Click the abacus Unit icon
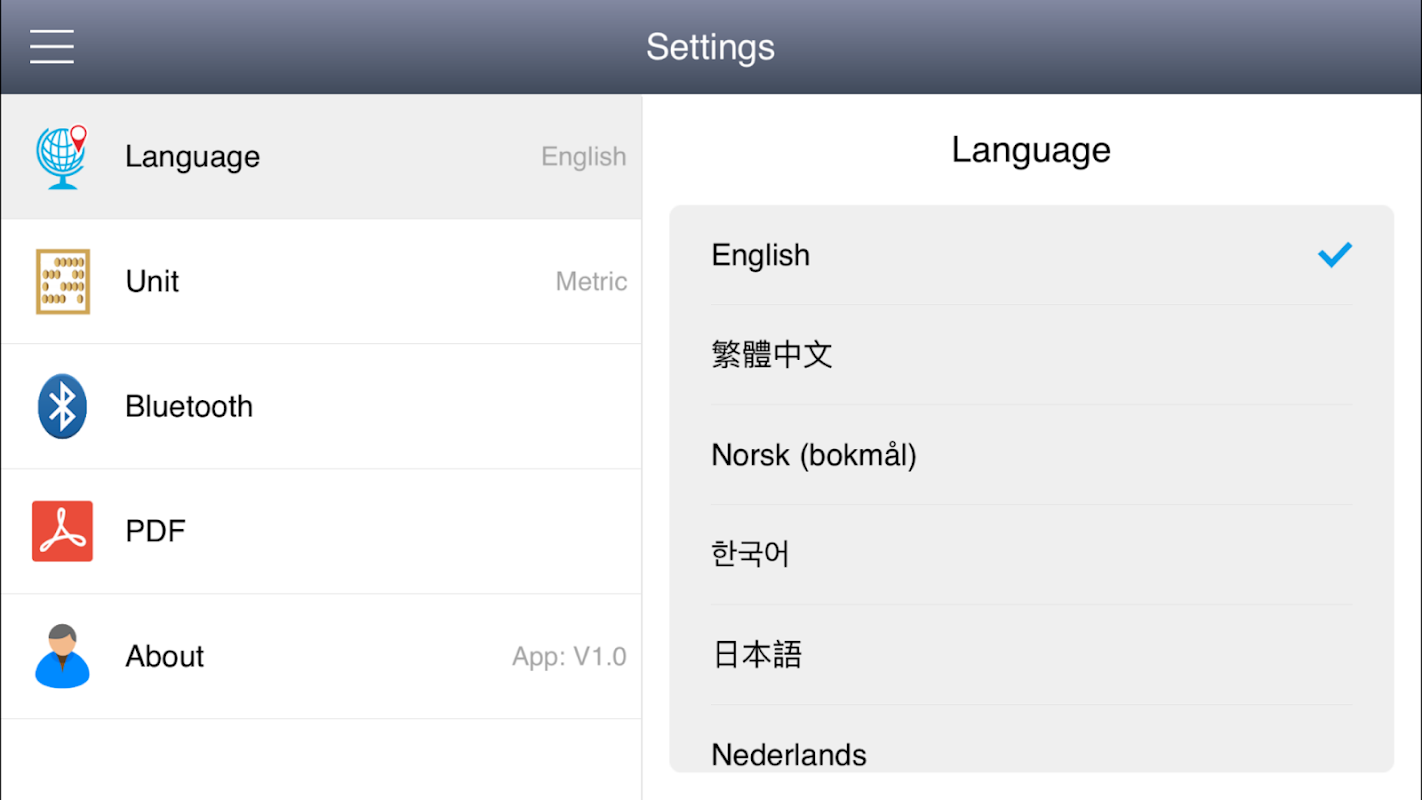The width and height of the screenshot is (1422, 800). coord(63,282)
